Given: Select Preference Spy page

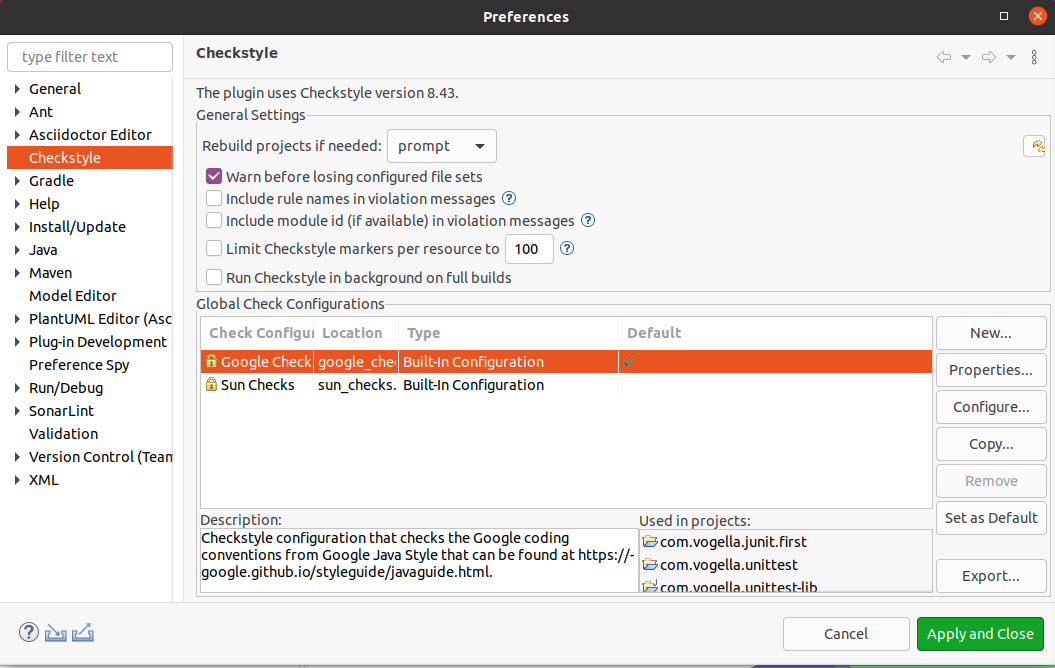Looking at the screenshot, I should pos(79,365).
